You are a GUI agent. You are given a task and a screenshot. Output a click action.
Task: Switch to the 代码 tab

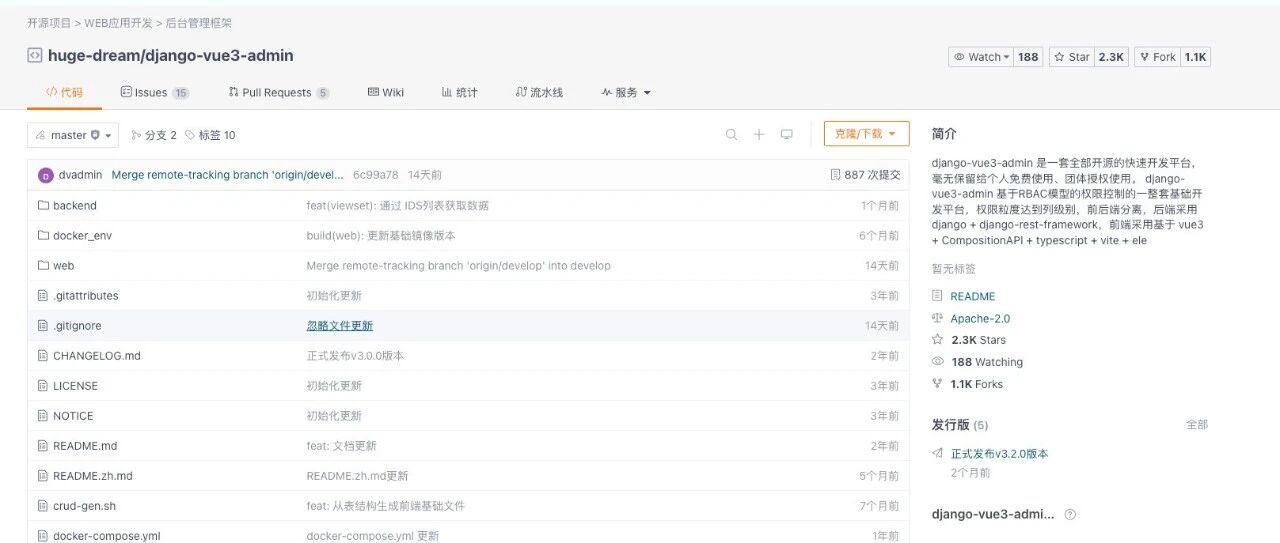coord(64,92)
